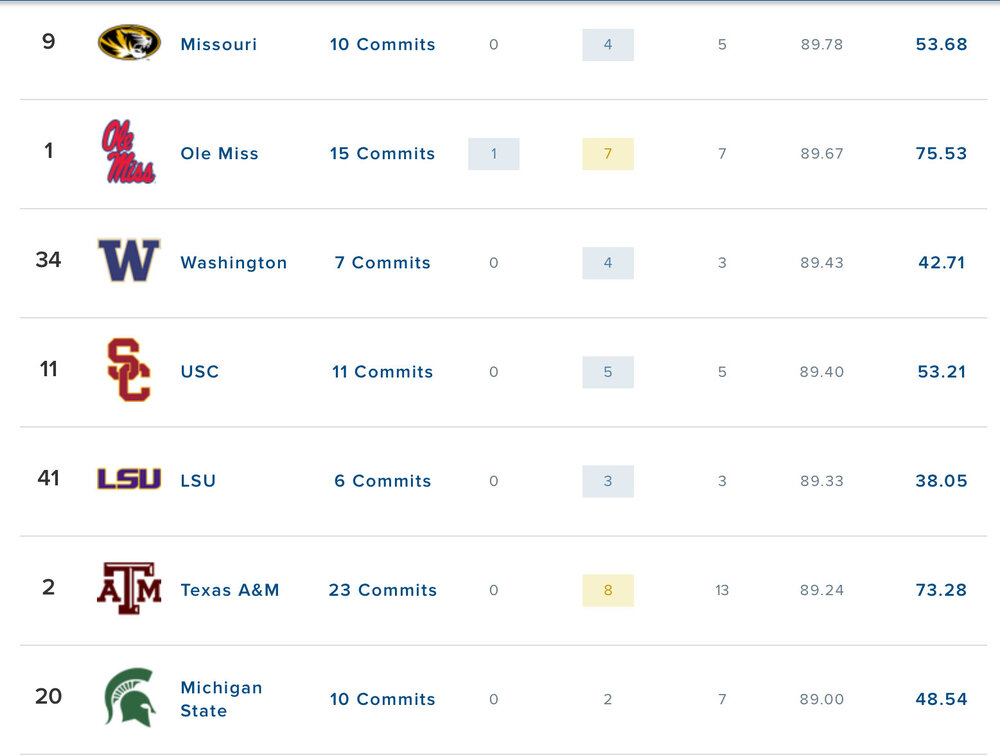Open Ole Miss 15 Commits list

383,153
